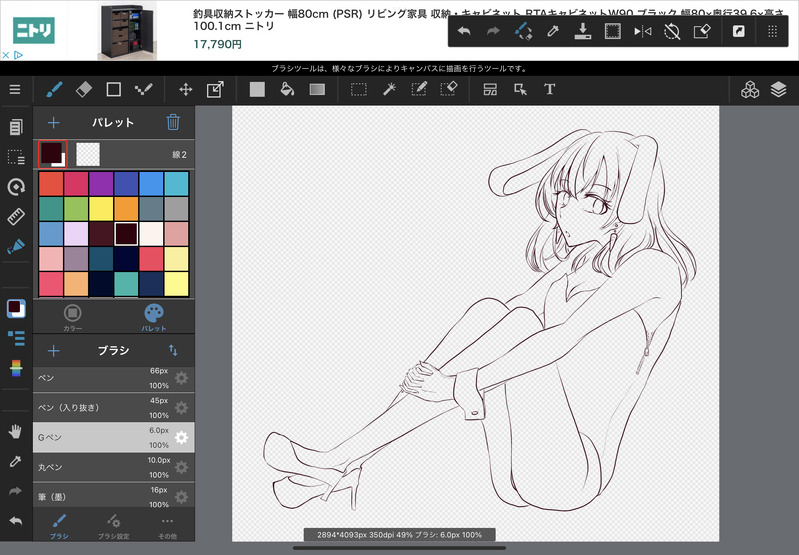Open the color square in left sidebar
Screen dimensions: 799x555
tap(16, 308)
